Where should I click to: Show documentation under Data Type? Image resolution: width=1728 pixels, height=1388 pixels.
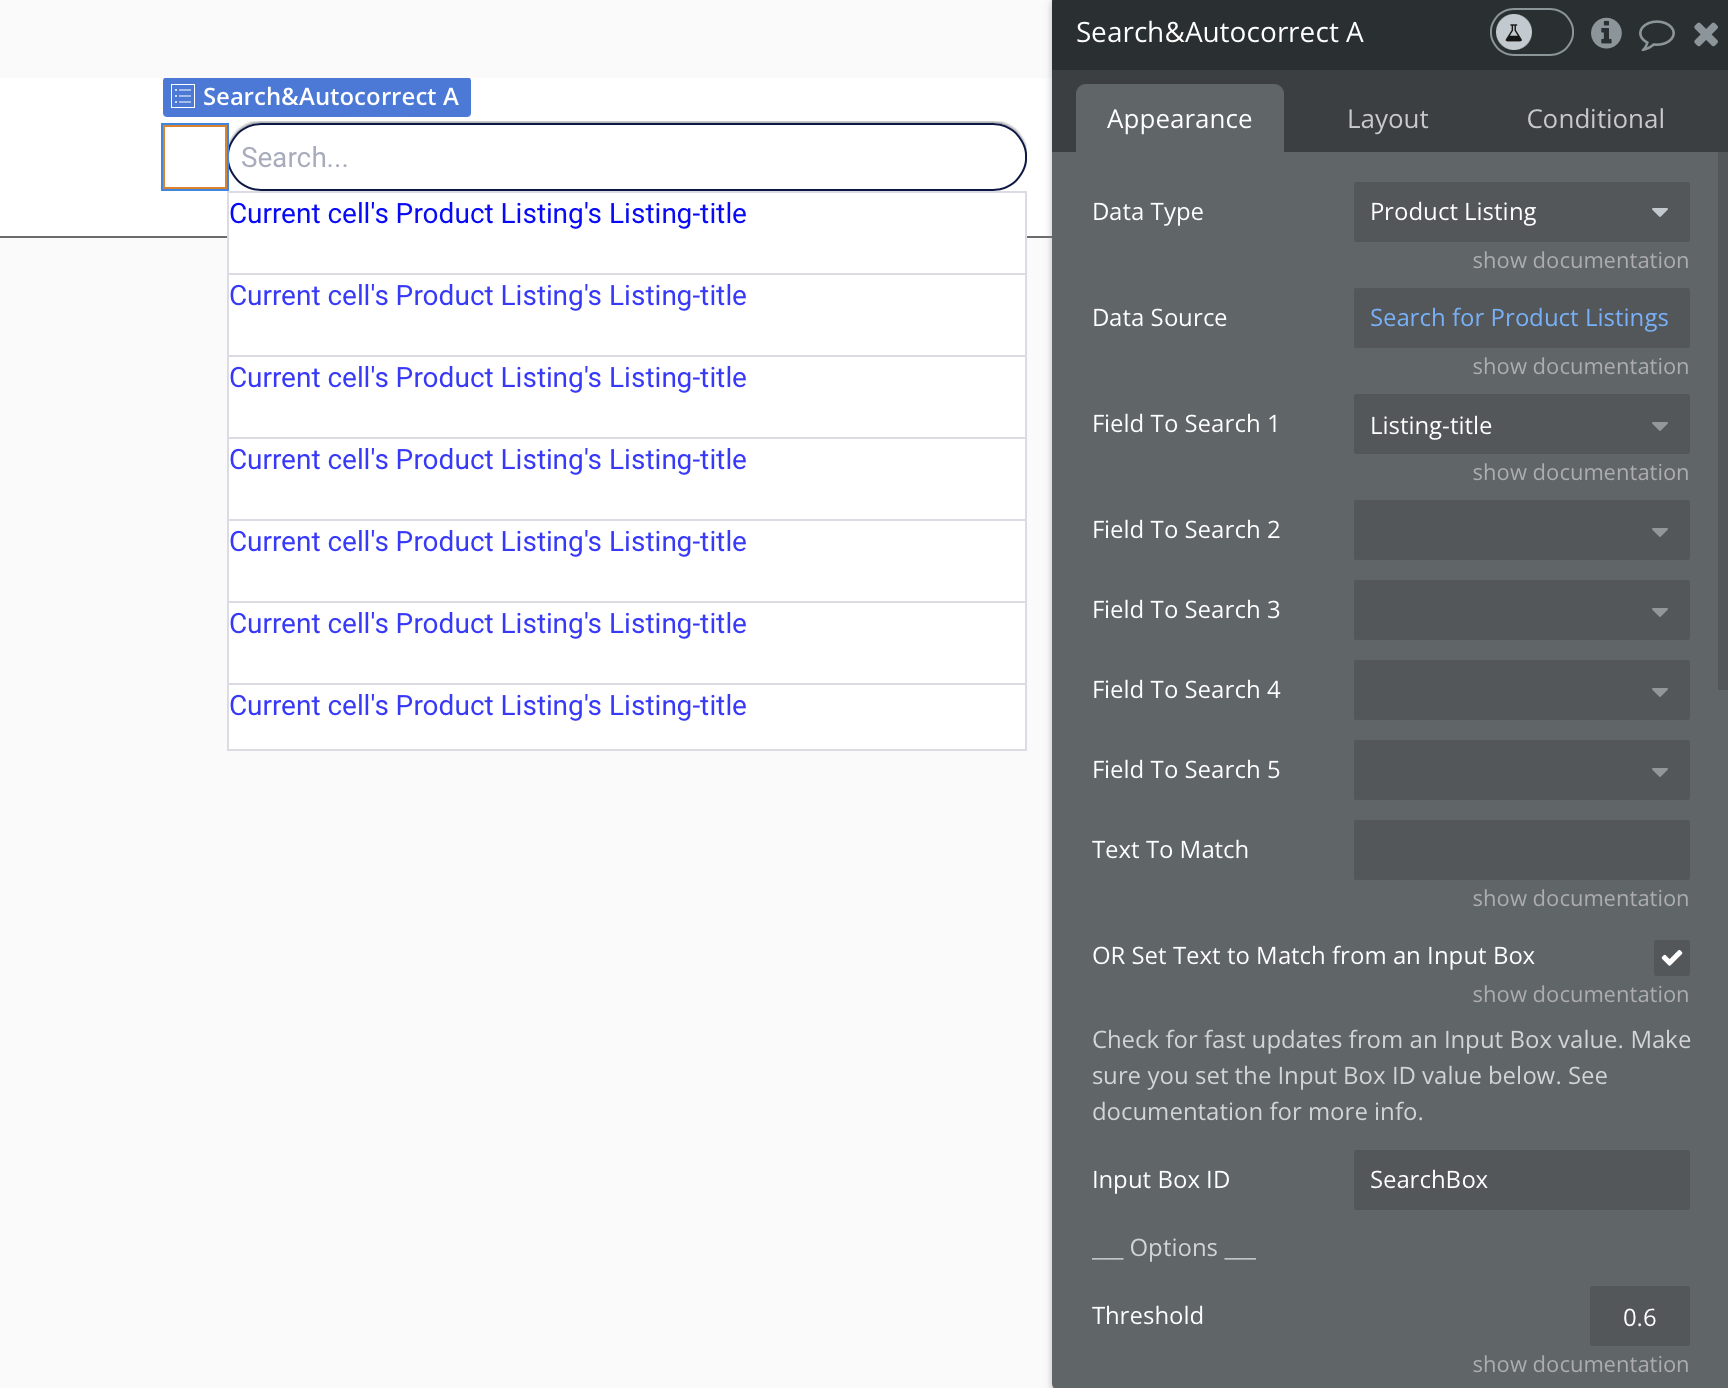point(1580,260)
